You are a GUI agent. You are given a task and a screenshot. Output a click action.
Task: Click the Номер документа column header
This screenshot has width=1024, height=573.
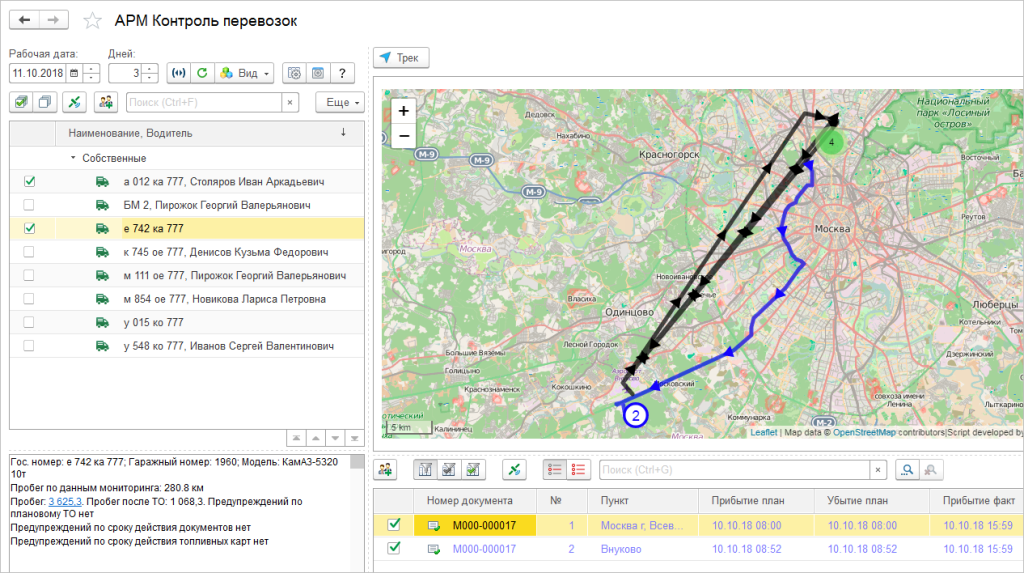[x=469, y=500]
